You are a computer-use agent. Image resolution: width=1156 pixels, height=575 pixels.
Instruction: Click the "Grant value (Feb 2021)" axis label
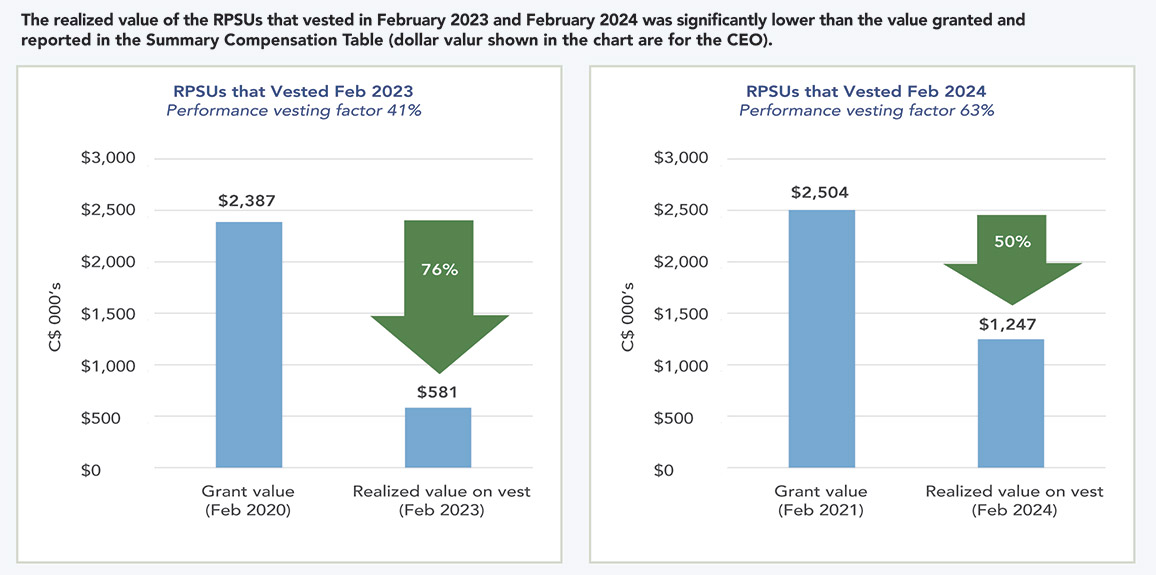(821, 500)
